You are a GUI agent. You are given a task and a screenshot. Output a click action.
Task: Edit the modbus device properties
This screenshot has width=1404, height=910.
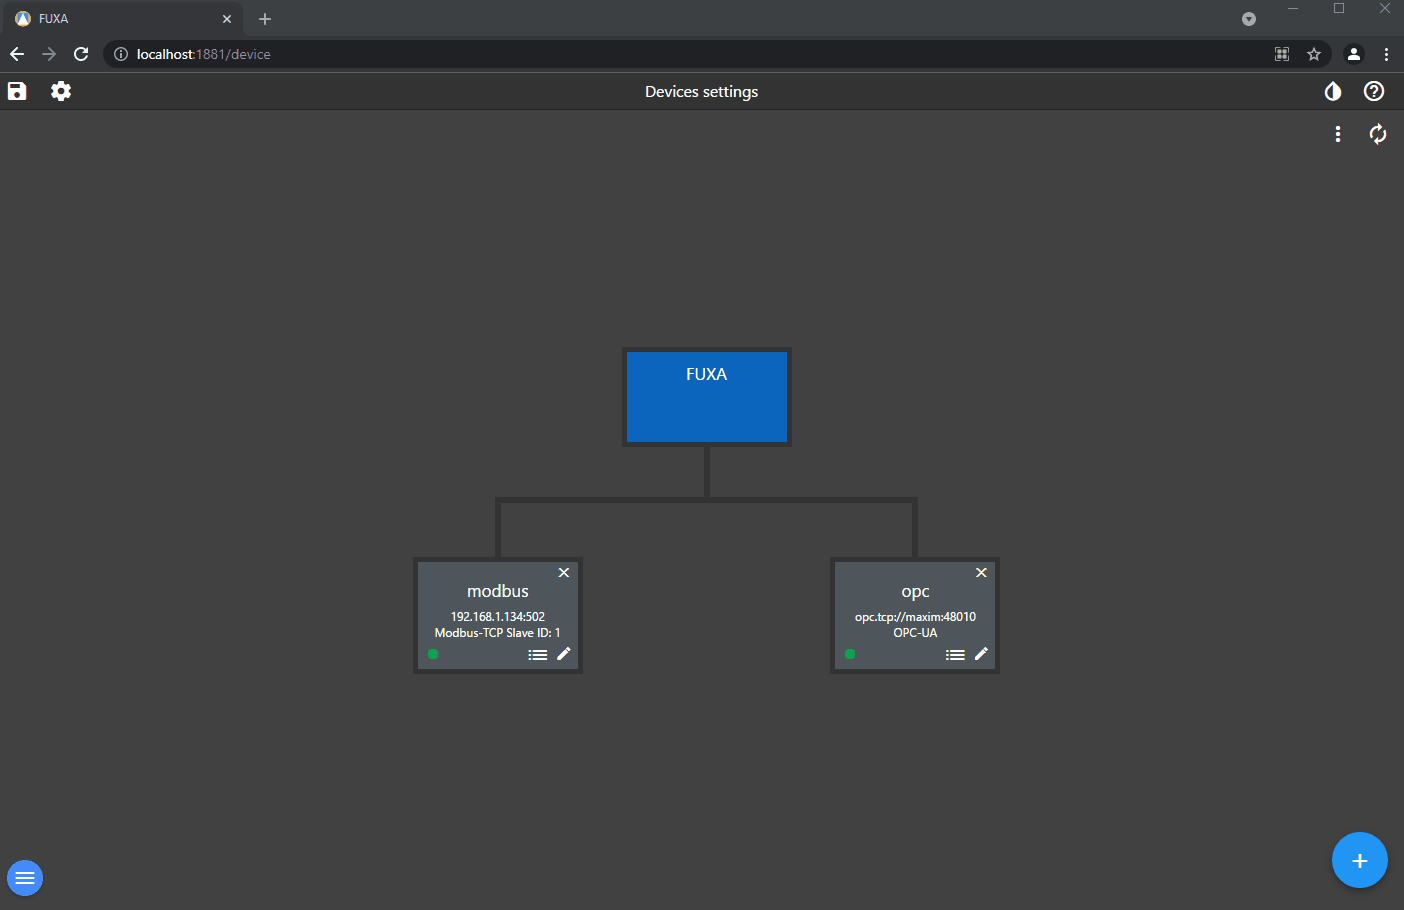(x=564, y=654)
